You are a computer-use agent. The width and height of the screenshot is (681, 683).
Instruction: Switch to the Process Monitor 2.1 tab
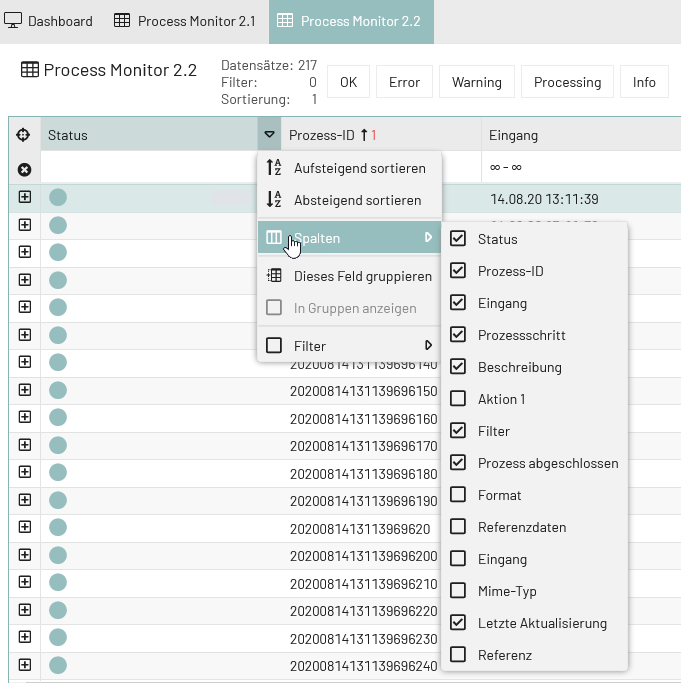coord(185,21)
